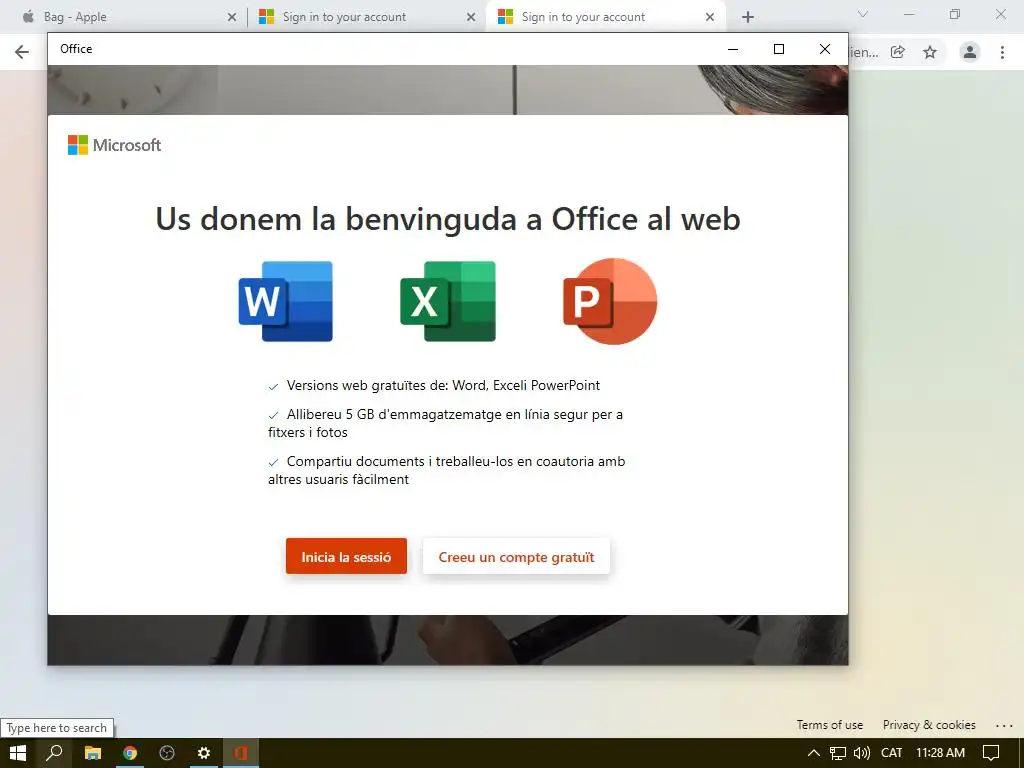Image resolution: width=1024 pixels, height=768 pixels.
Task: Open the more options ellipsis in the page footer
Action: pyautogui.click(x=1004, y=726)
